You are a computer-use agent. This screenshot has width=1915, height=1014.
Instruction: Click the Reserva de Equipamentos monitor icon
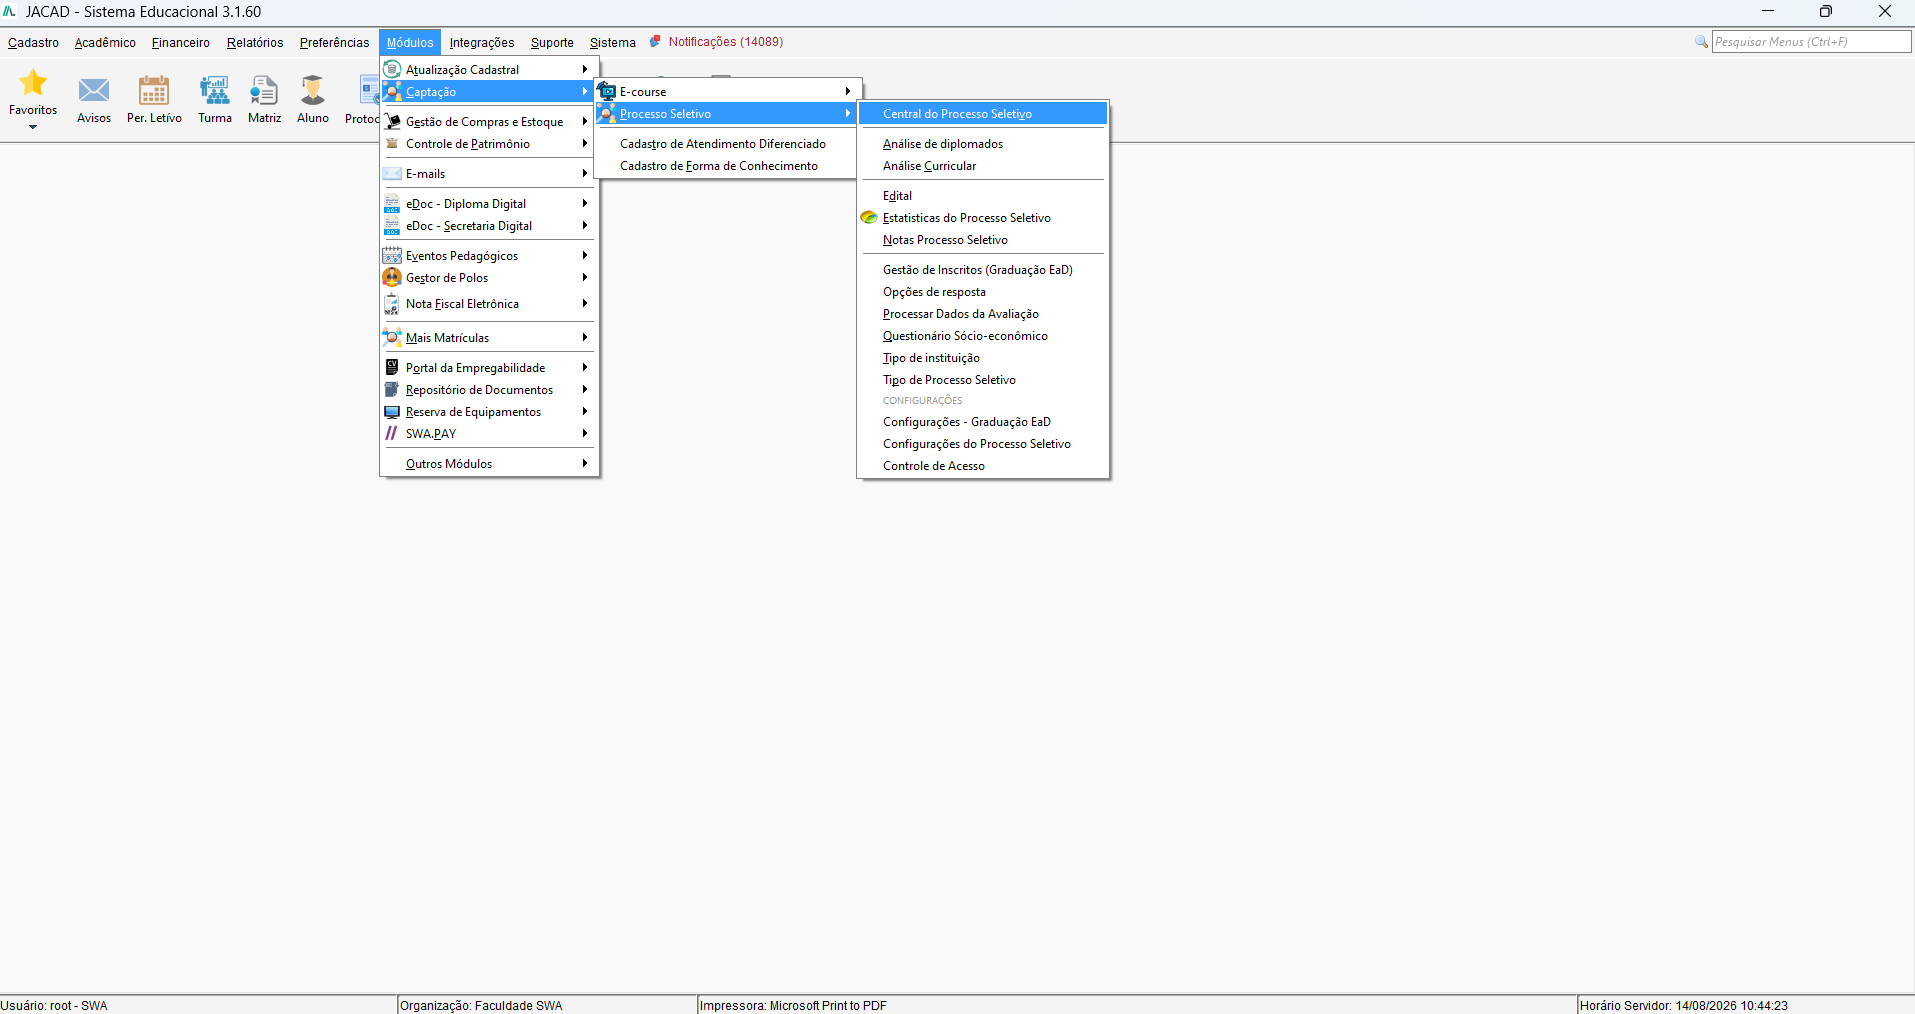click(392, 412)
